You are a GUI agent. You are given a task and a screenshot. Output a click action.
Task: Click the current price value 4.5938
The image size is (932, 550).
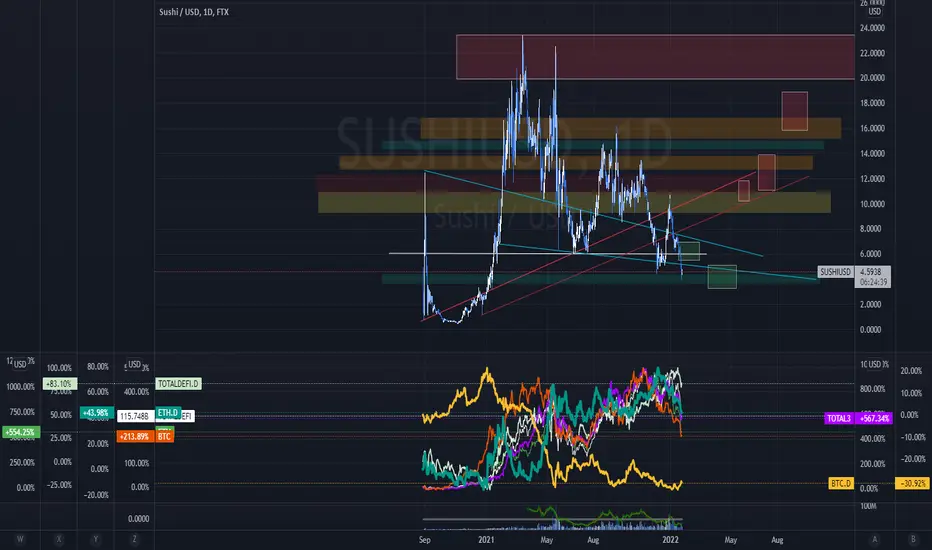click(x=871, y=272)
